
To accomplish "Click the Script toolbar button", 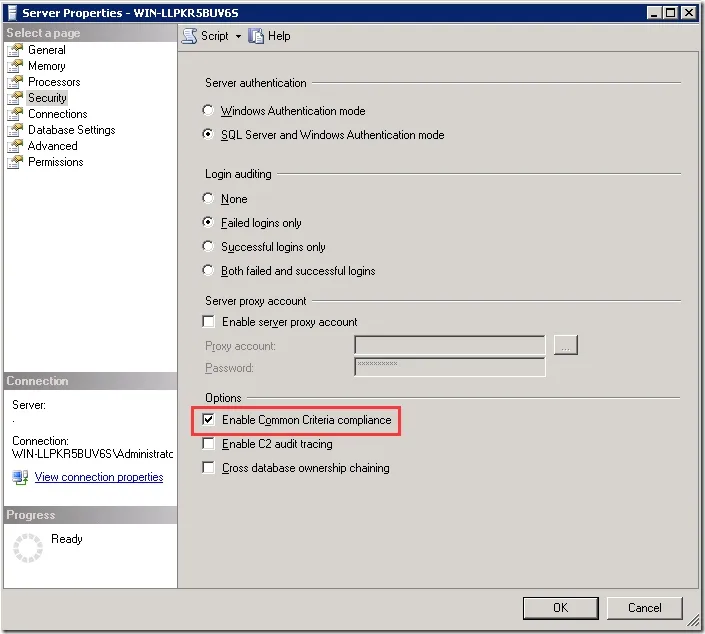I will point(205,36).
